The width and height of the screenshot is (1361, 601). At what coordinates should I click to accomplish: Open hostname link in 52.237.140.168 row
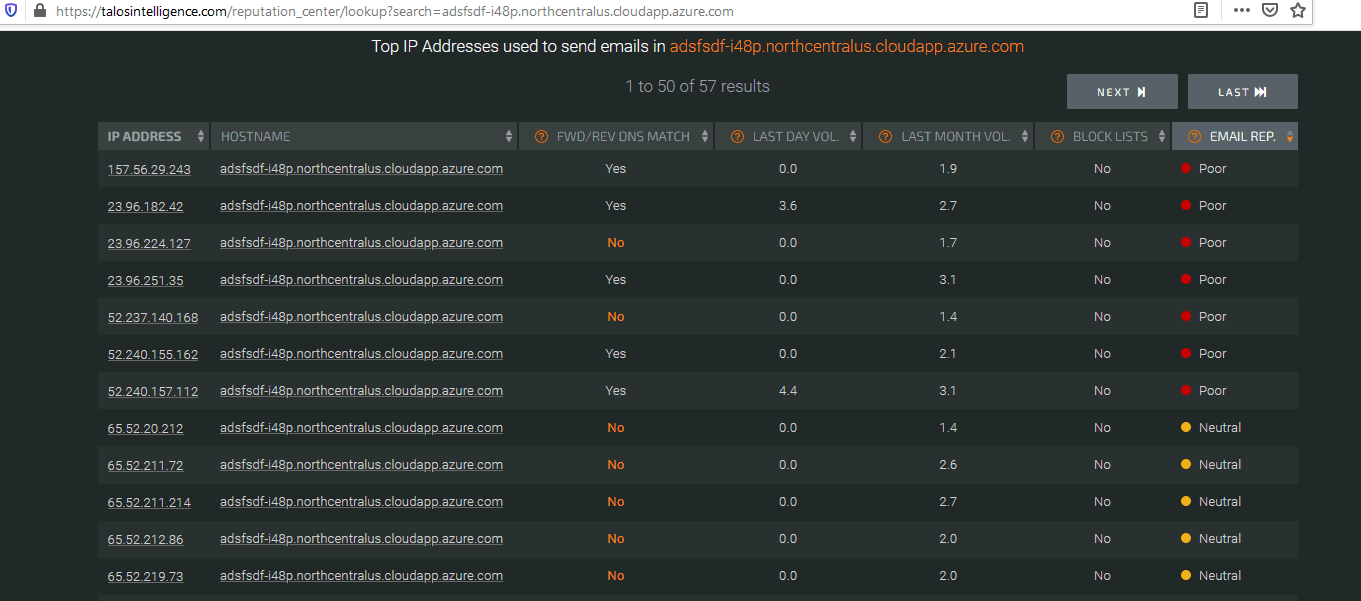pyautogui.click(x=361, y=317)
